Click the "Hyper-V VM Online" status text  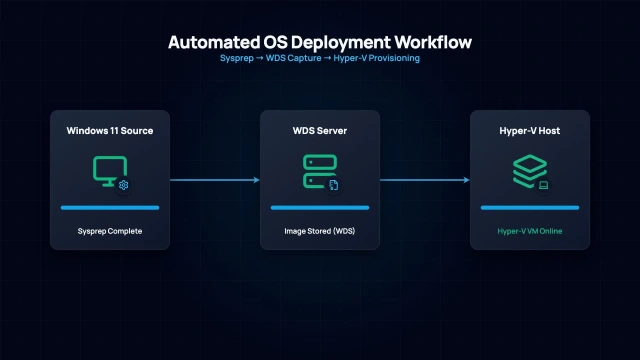(530, 231)
